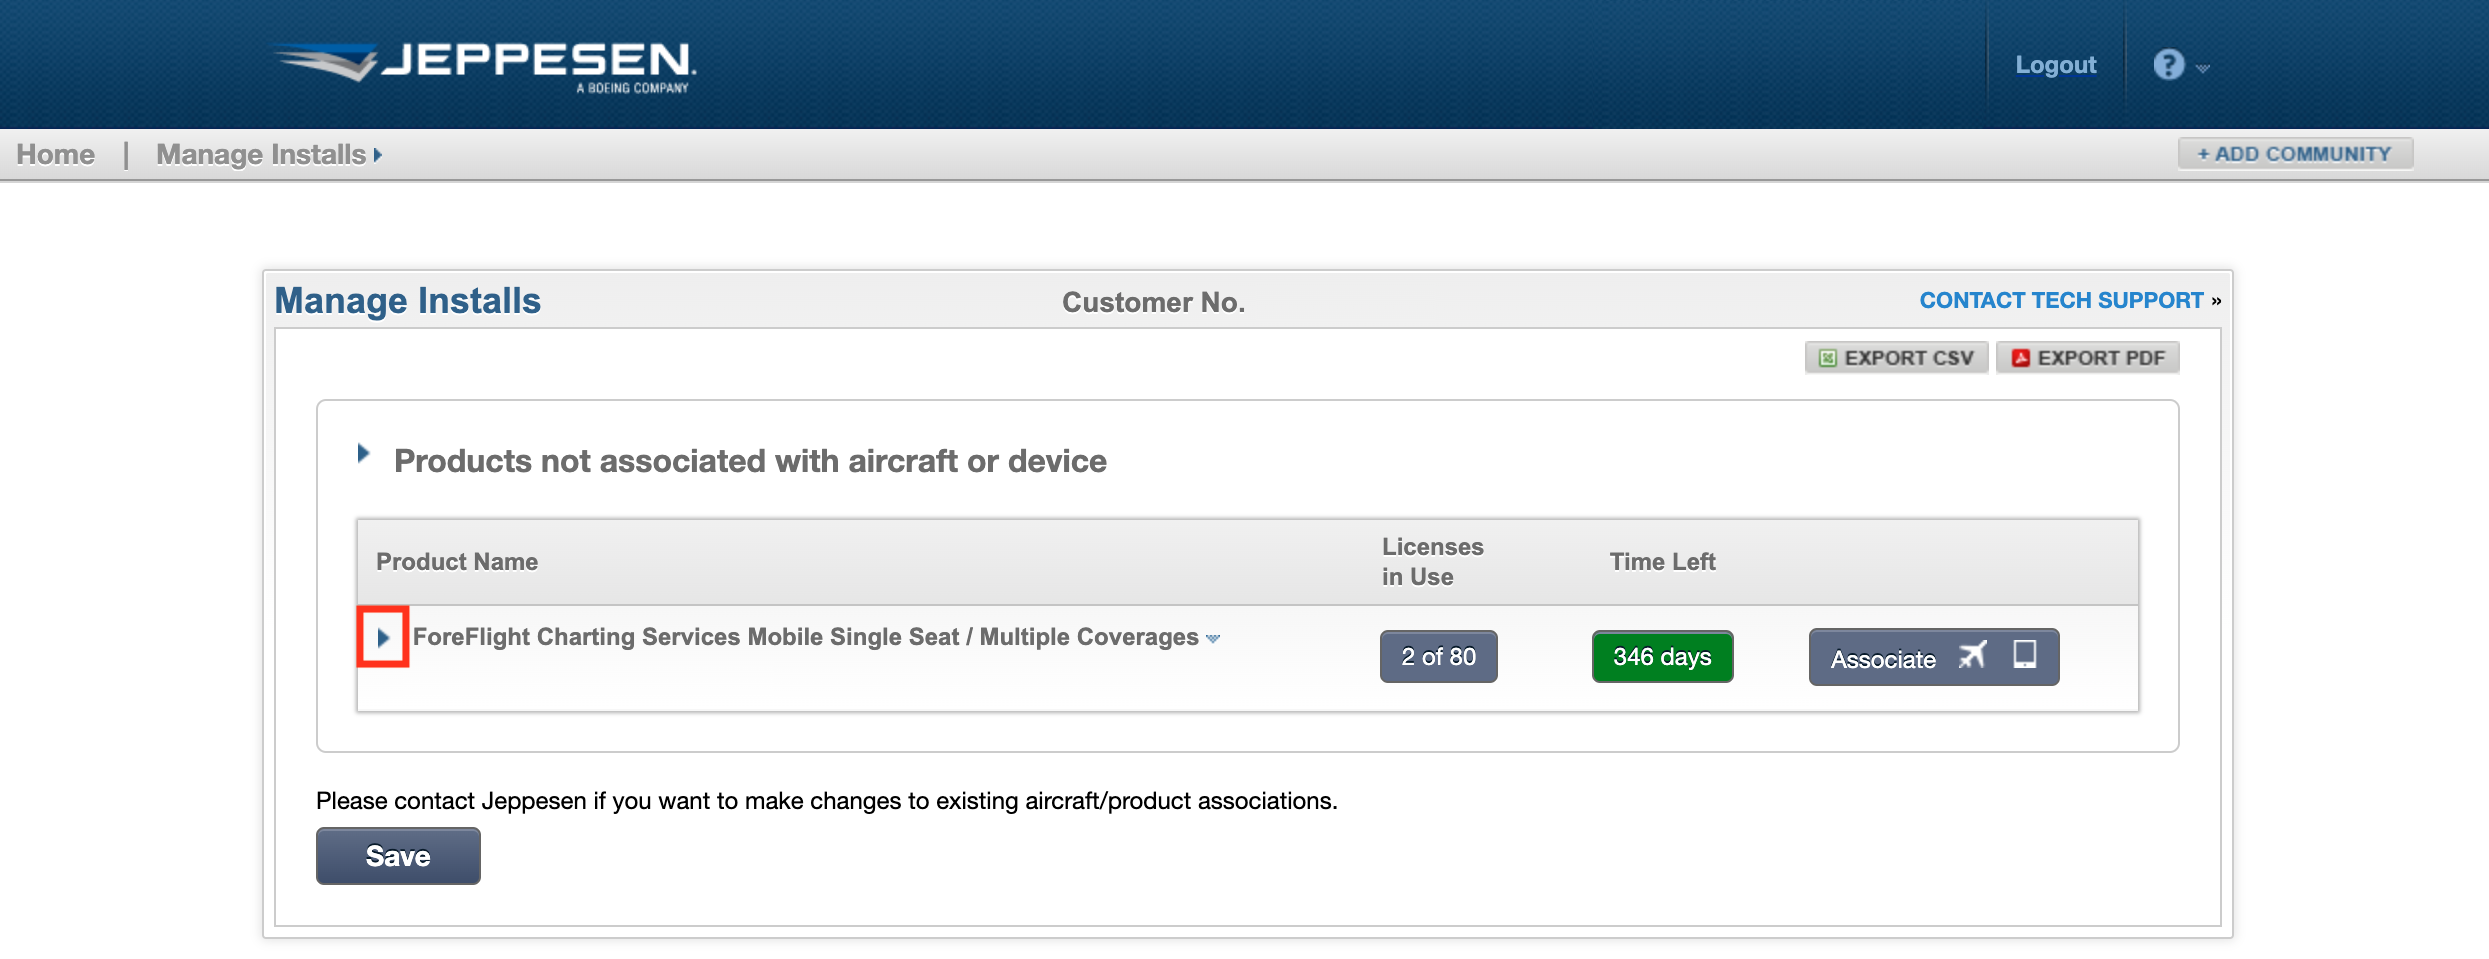Viewport: 2489px width, 959px height.
Task: Click the Logout link
Action: [2055, 65]
